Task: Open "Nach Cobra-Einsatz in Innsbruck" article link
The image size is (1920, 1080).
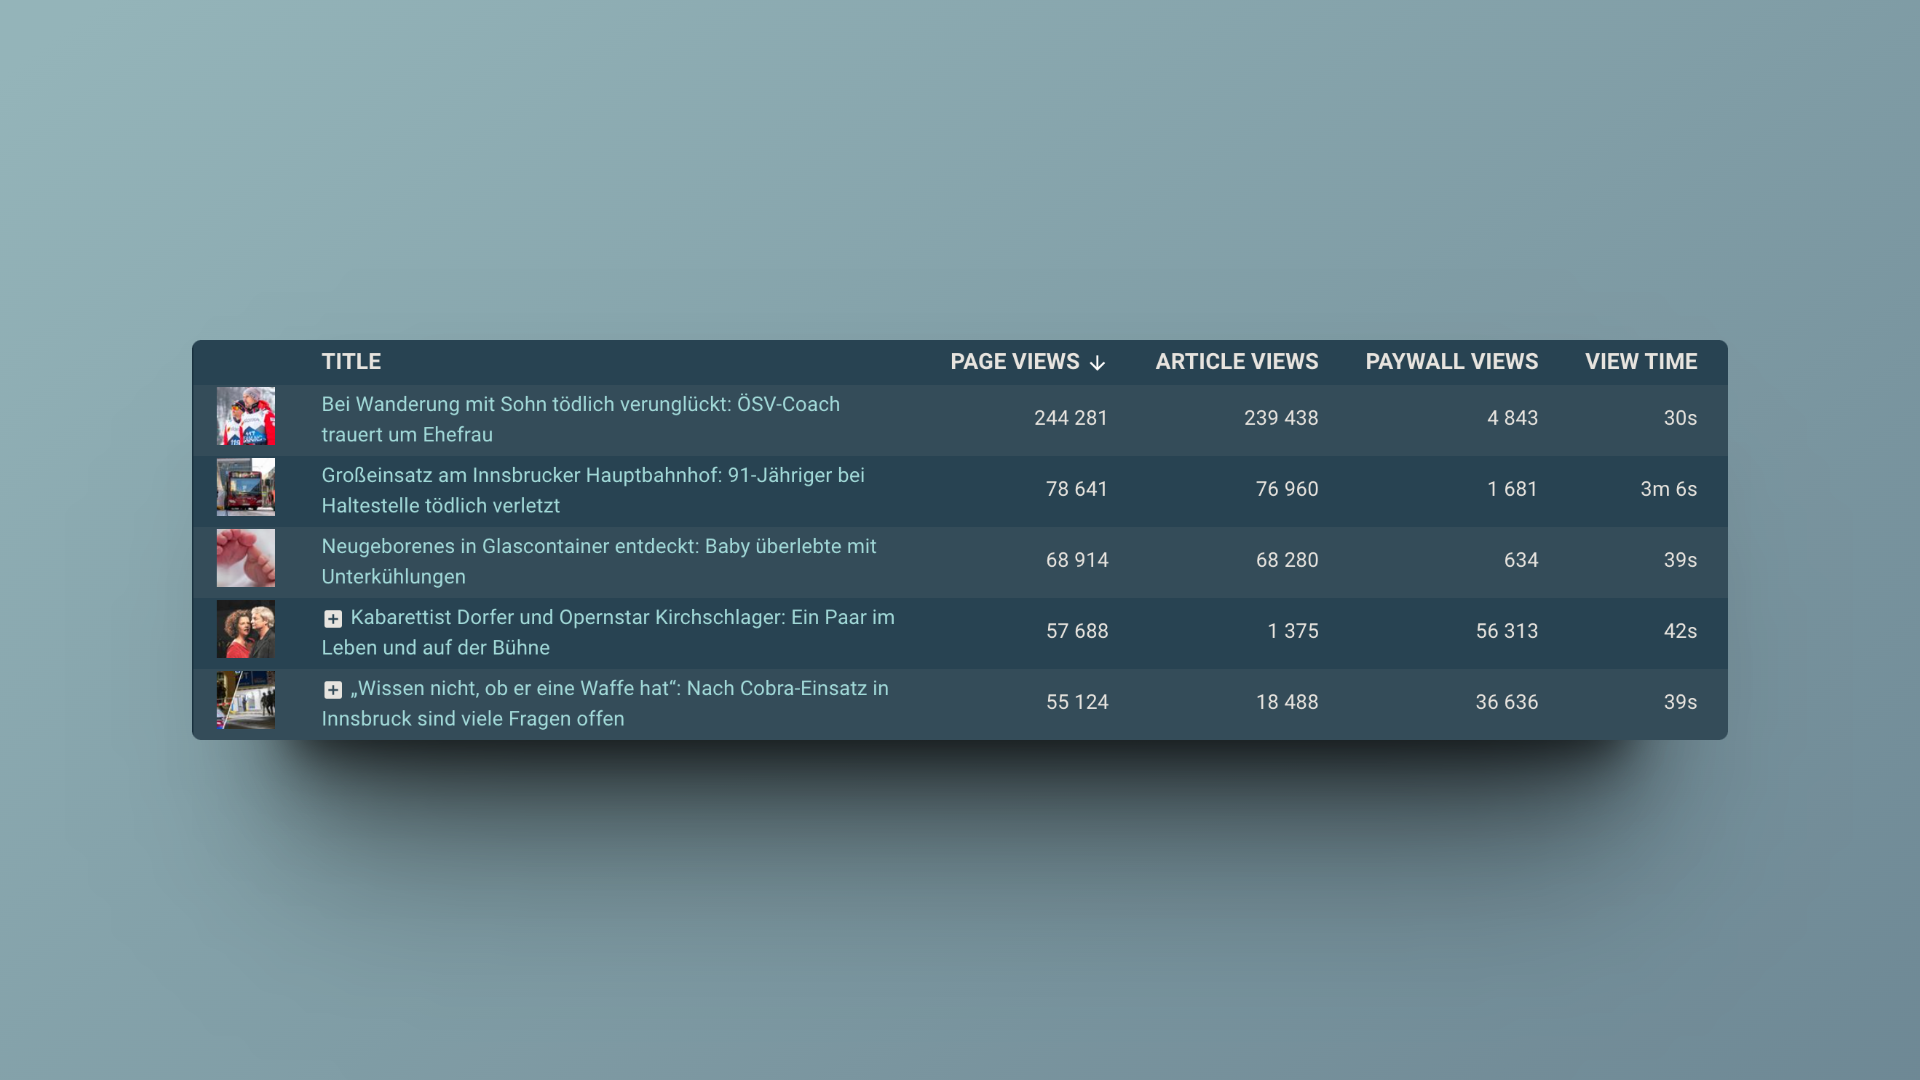Action: click(x=605, y=703)
